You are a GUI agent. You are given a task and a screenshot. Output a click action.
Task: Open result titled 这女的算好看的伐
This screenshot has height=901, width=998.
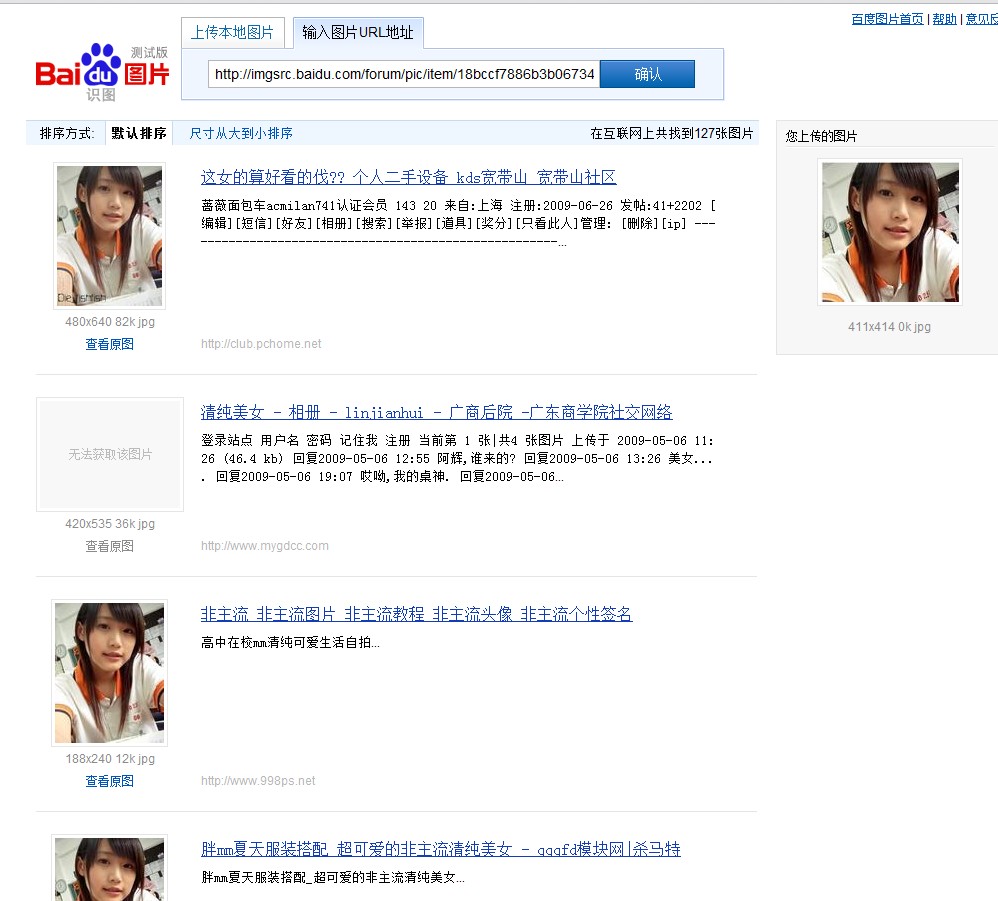coord(409,177)
